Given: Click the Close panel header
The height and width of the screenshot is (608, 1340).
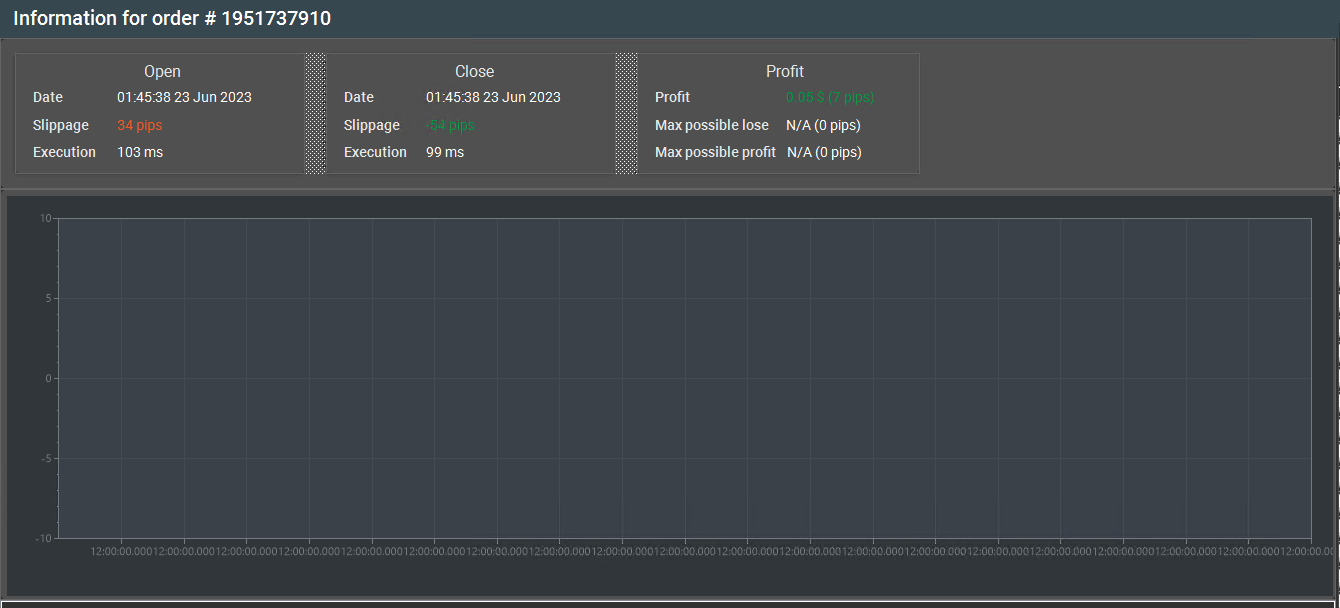Looking at the screenshot, I should tap(474, 71).
